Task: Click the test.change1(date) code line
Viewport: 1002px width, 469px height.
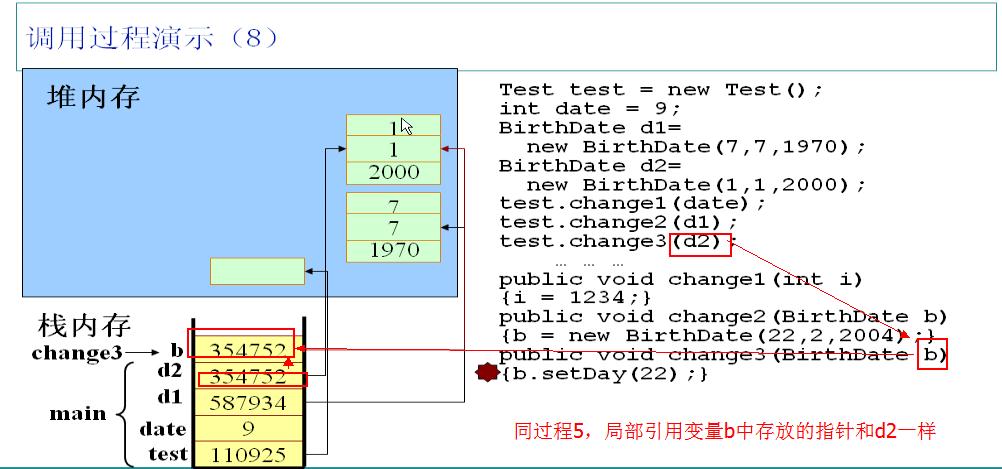Action: 631,203
